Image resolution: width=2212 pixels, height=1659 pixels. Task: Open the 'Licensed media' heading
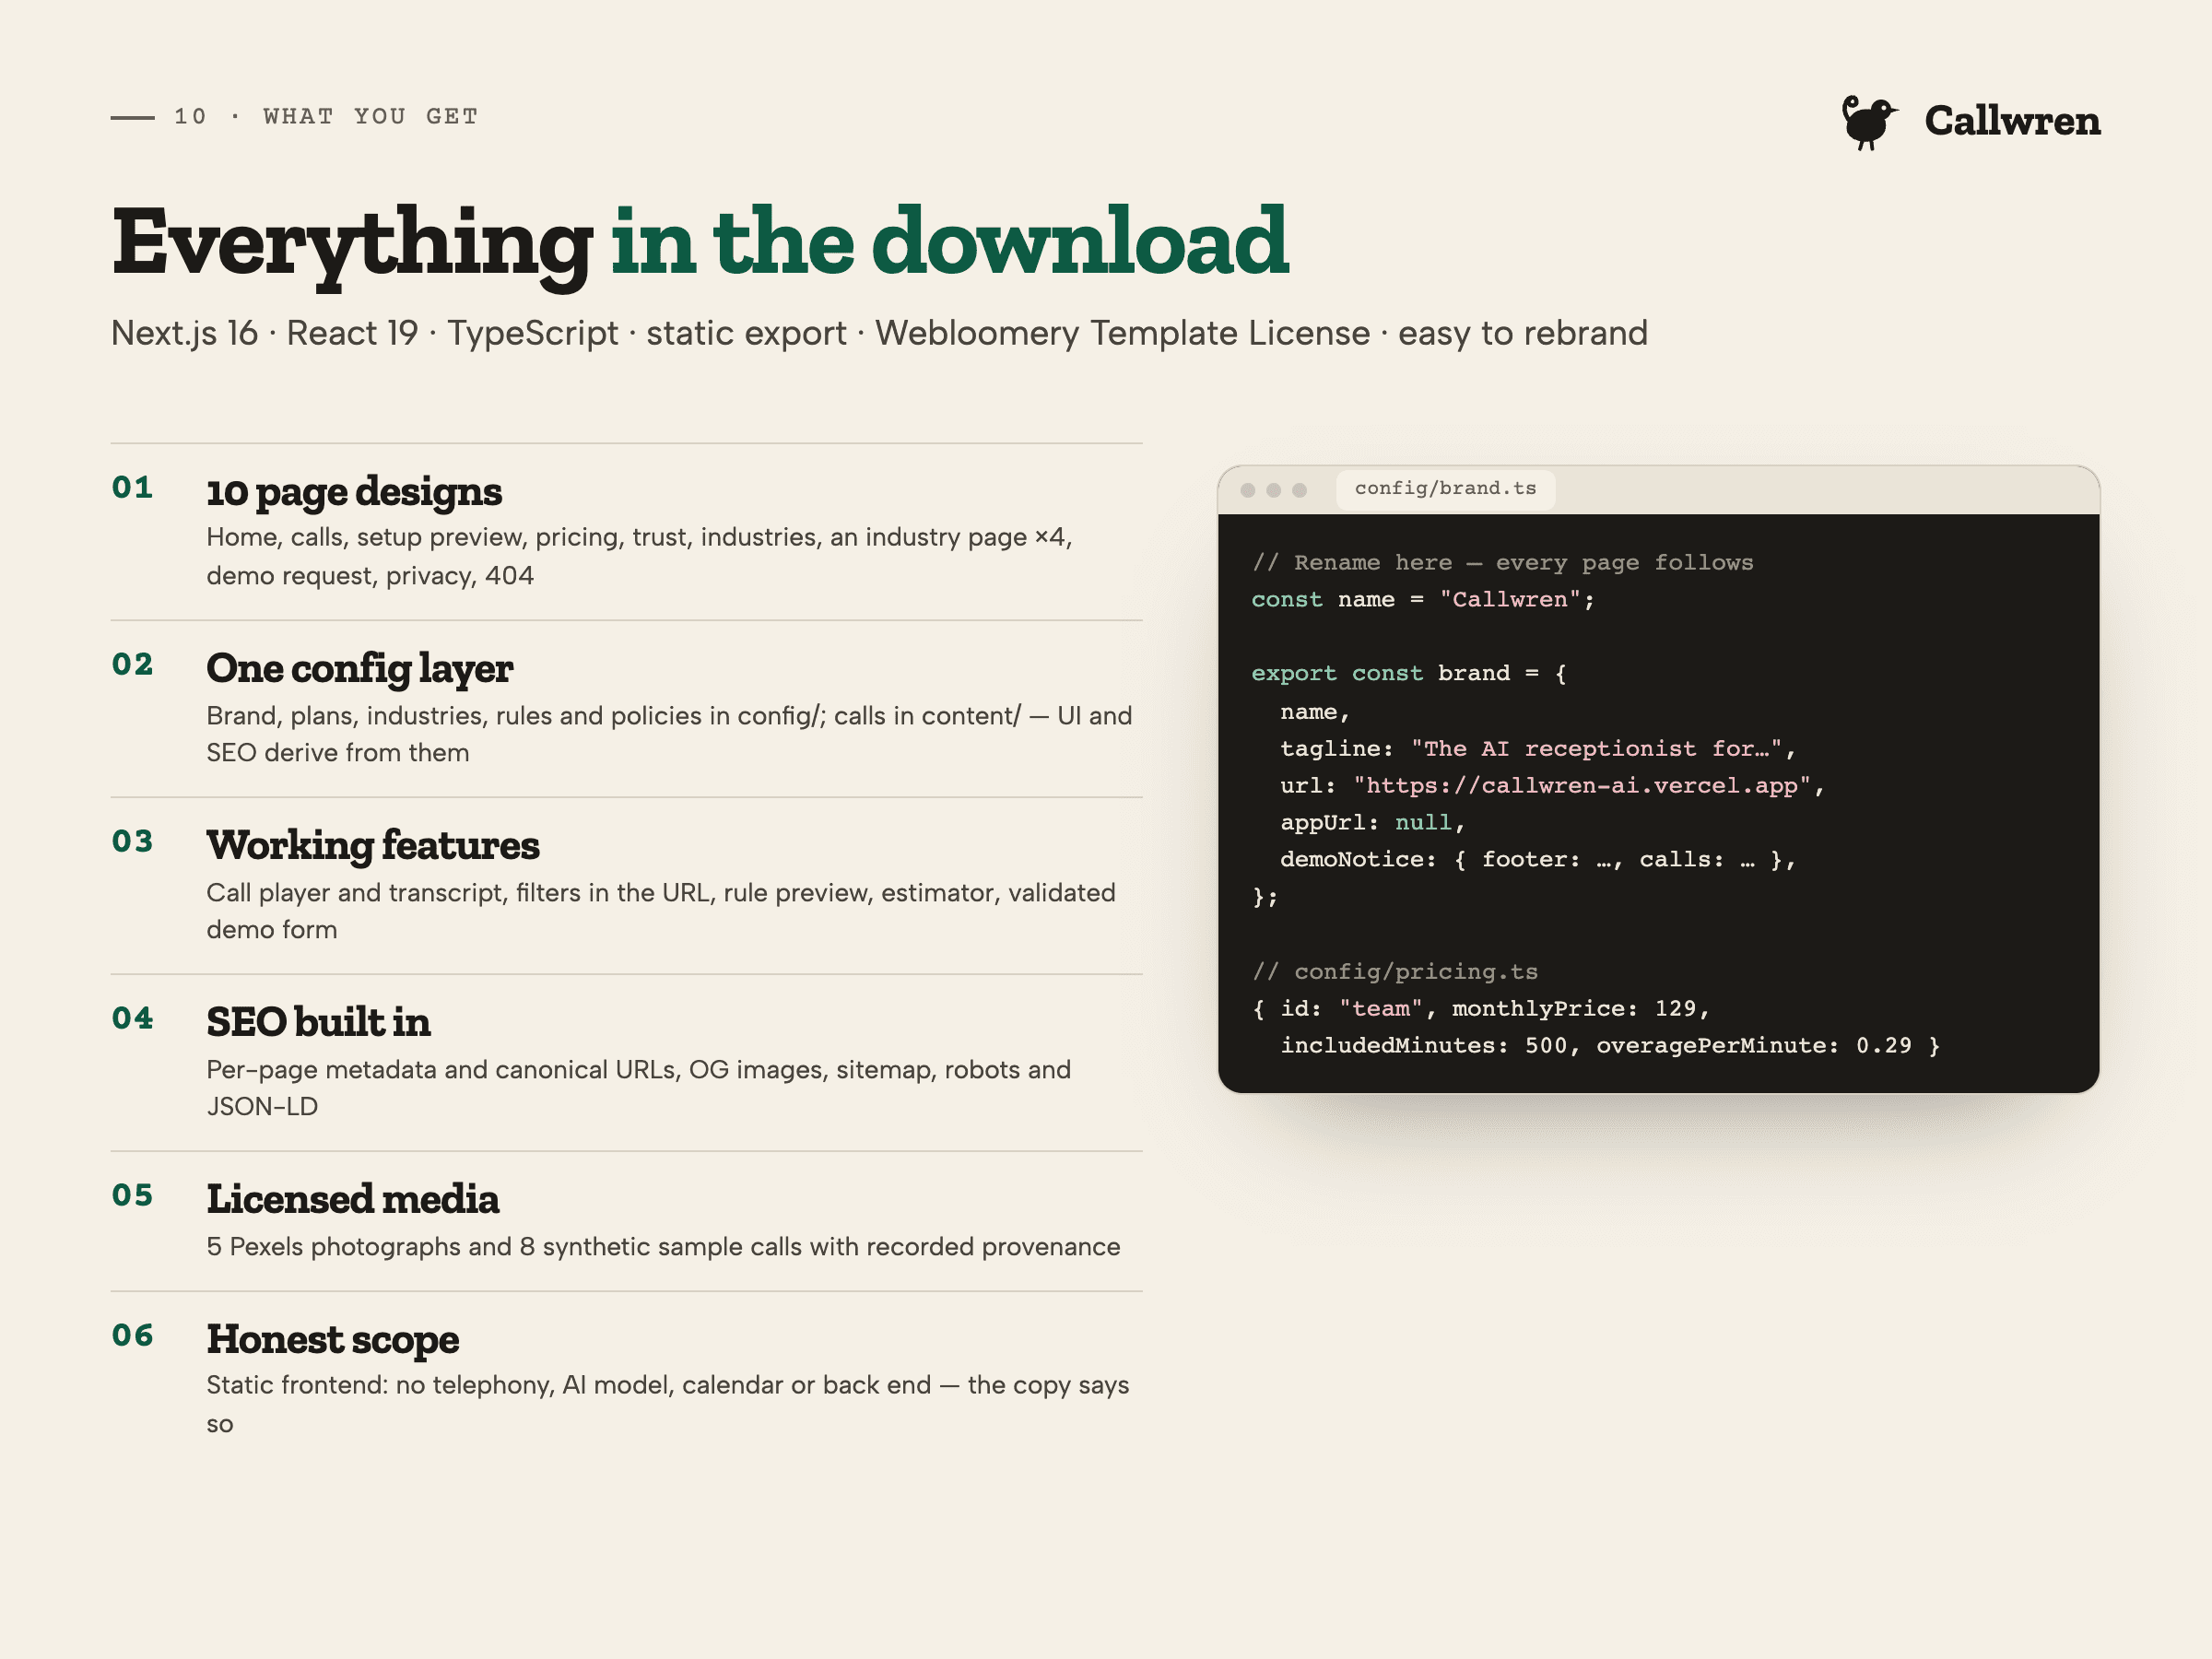point(353,1199)
